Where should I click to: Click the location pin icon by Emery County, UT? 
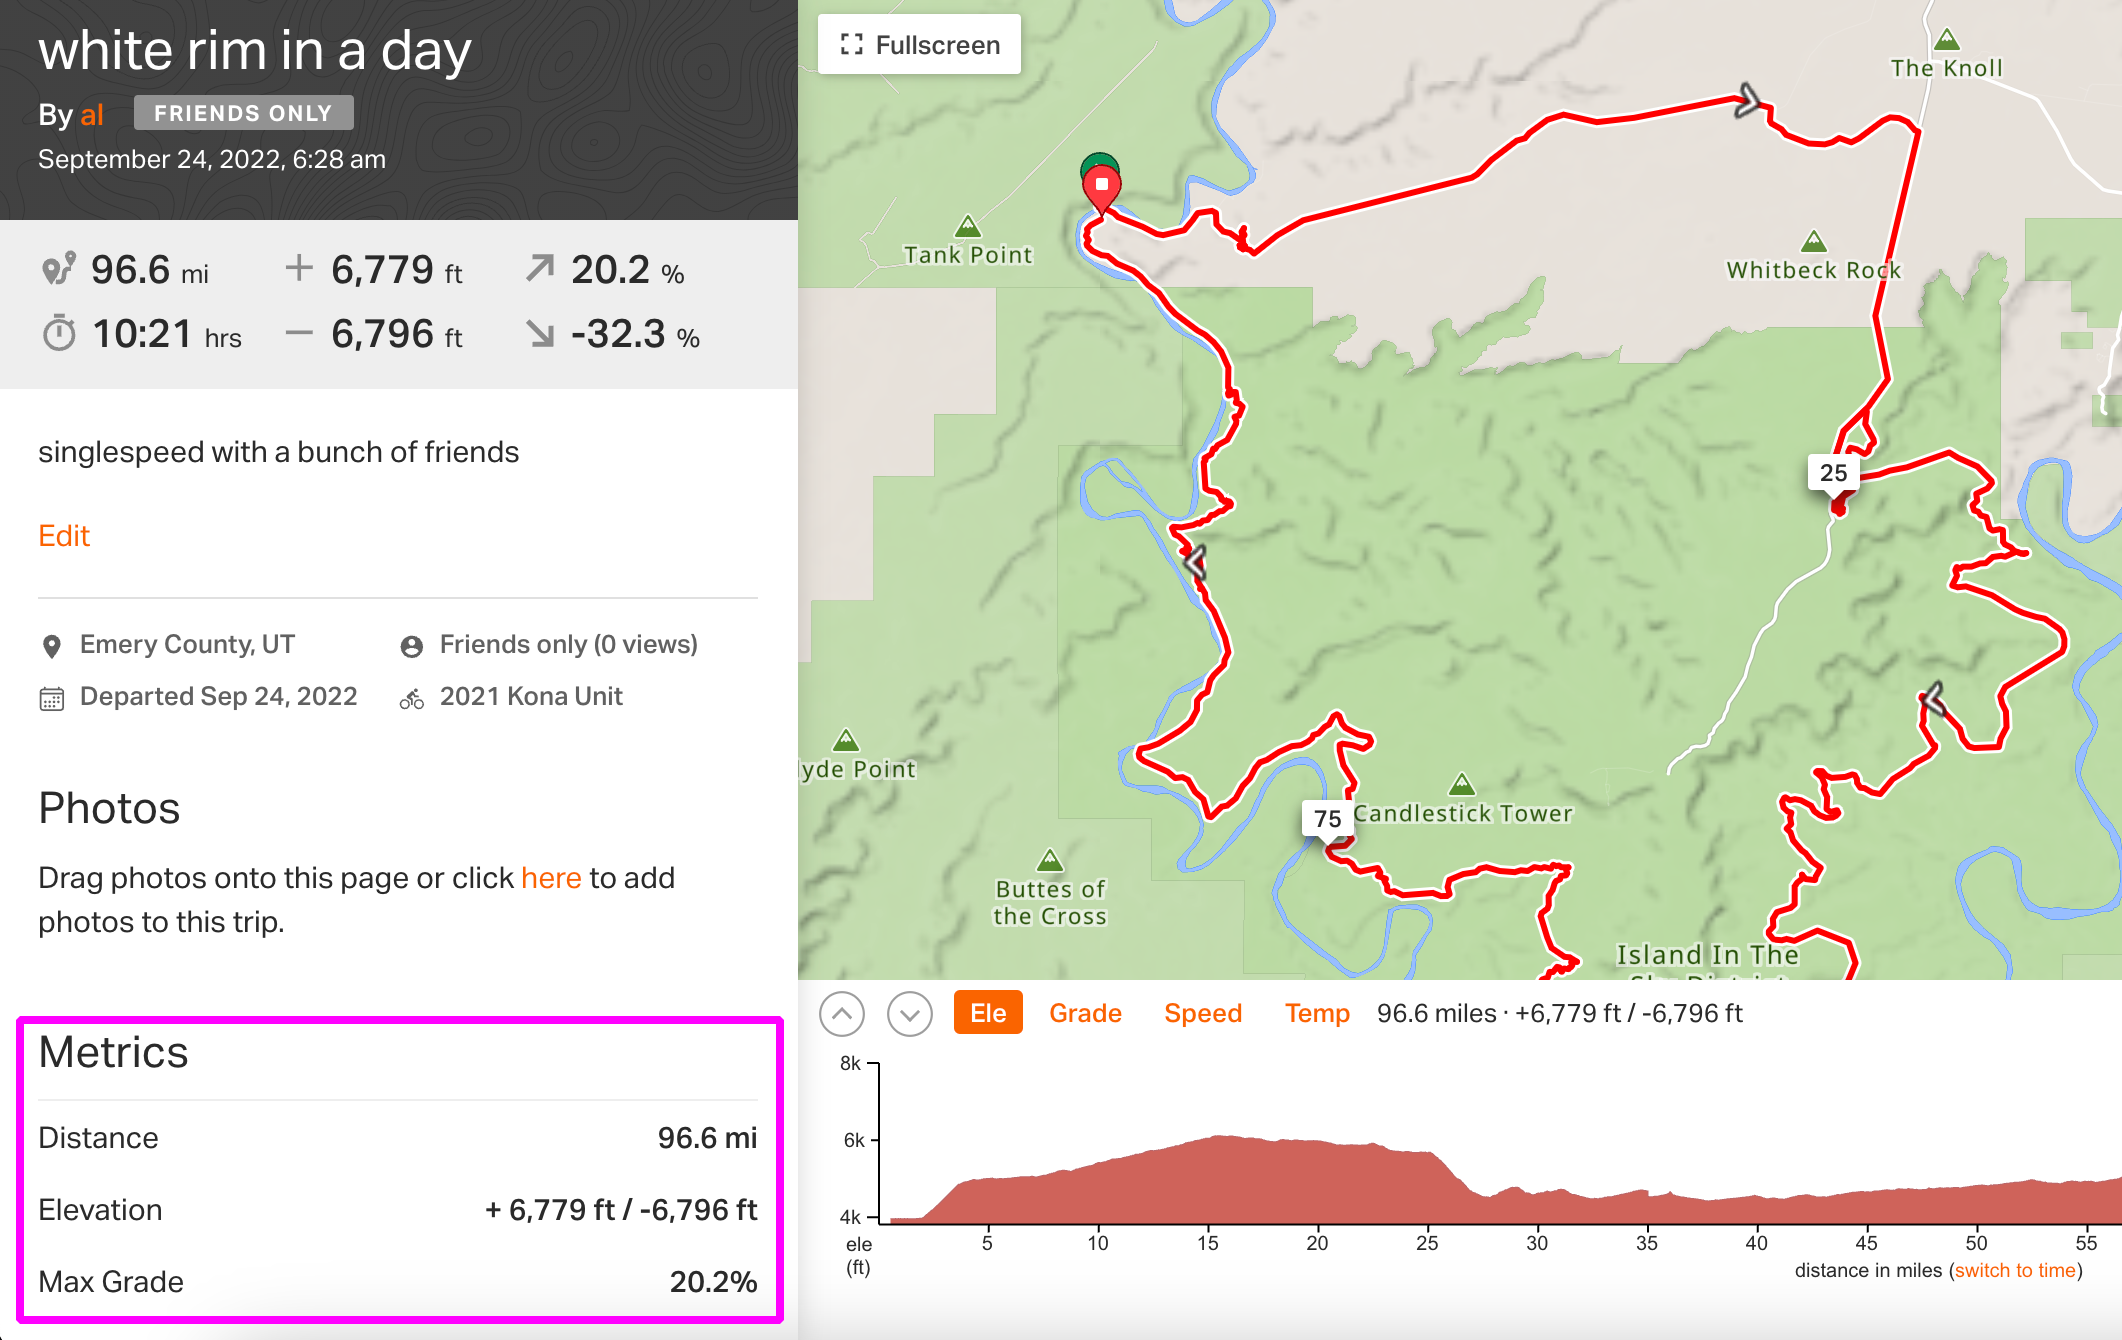coord(52,644)
